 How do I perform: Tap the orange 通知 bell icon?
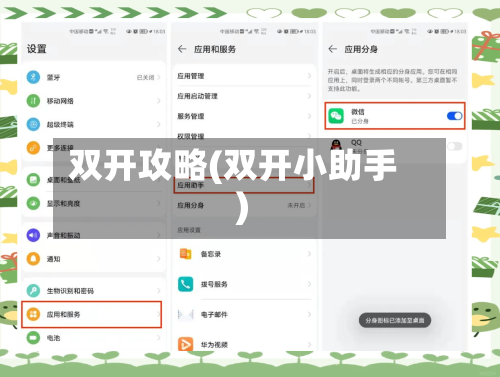click(33, 259)
